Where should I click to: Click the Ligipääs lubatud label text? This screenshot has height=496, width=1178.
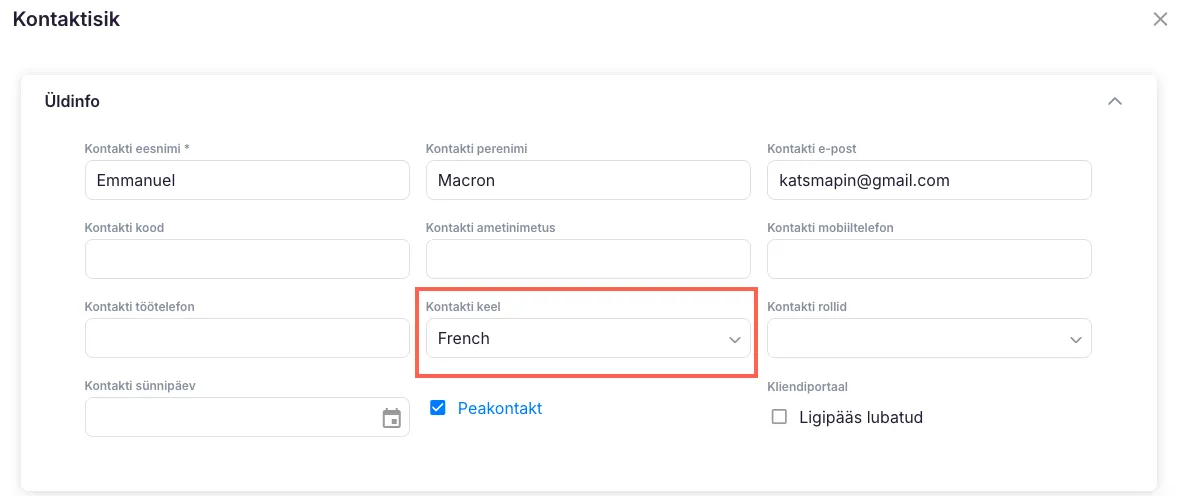[x=860, y=417]
